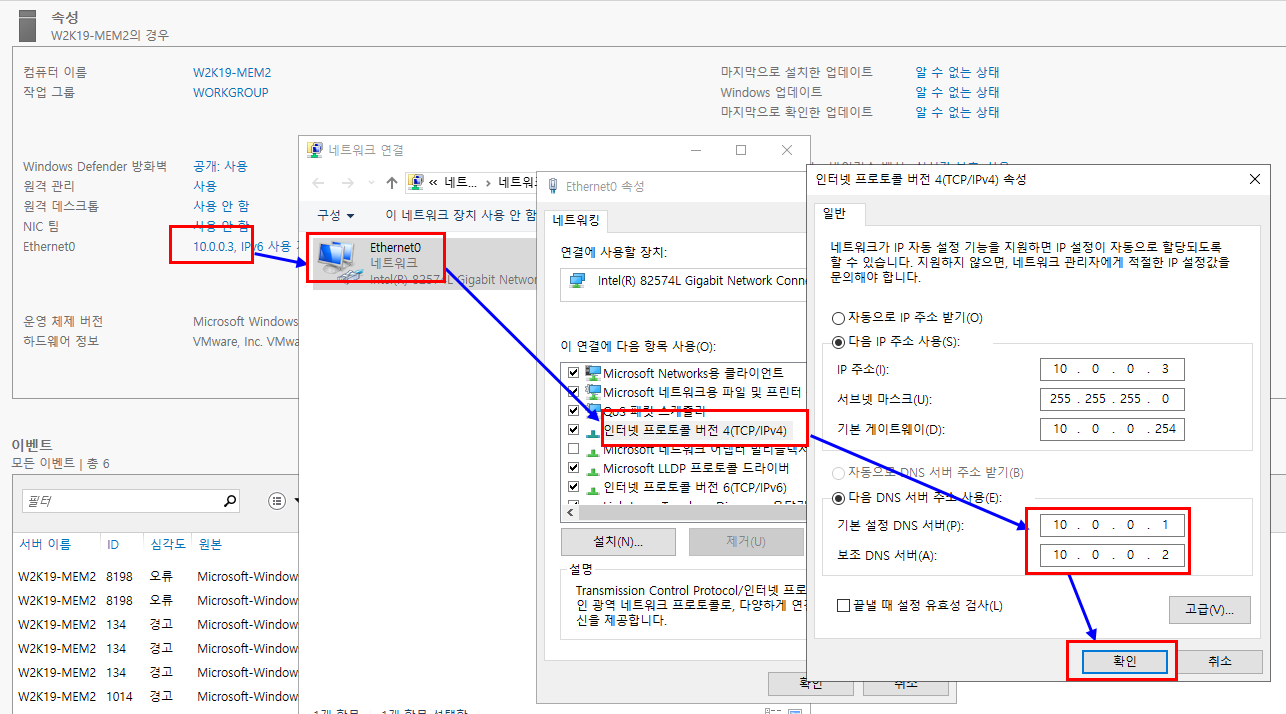The height and width of the screenshot is (714, 1286).
Task: Click the Intel 82574L adapter icon
Action: tap(577, 281)
